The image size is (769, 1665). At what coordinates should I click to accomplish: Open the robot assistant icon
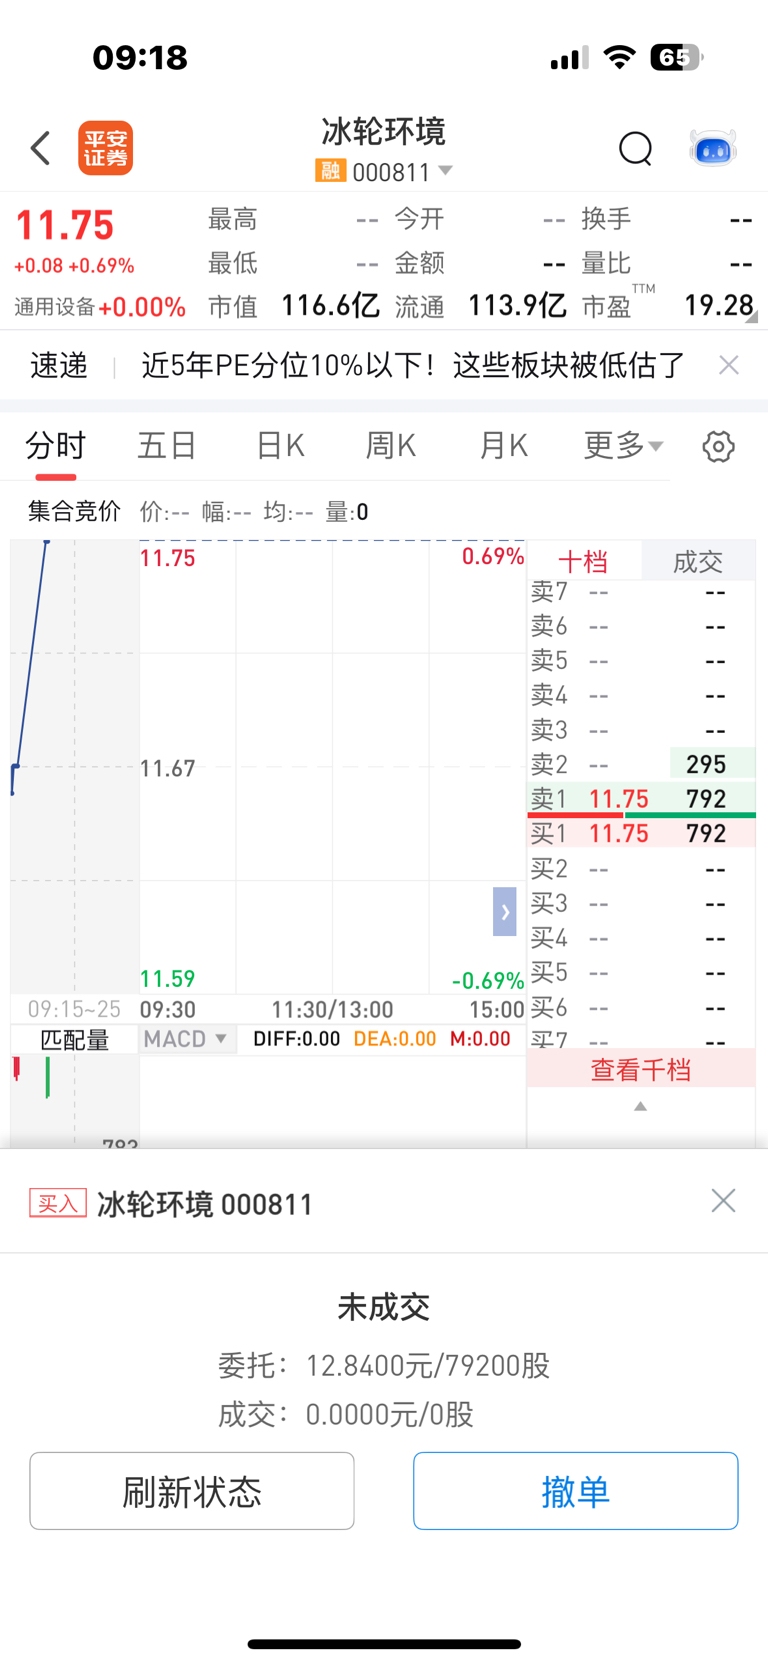[713, 148]
